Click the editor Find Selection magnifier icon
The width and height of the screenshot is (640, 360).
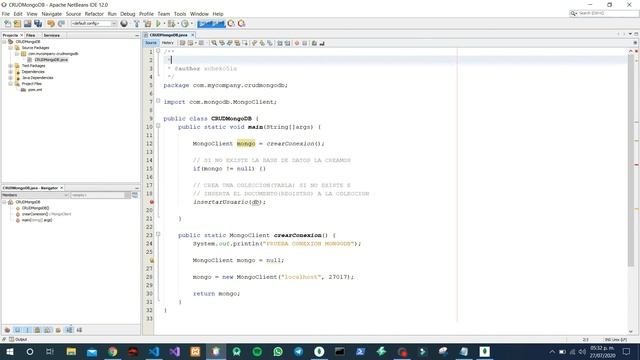[214, 43]
